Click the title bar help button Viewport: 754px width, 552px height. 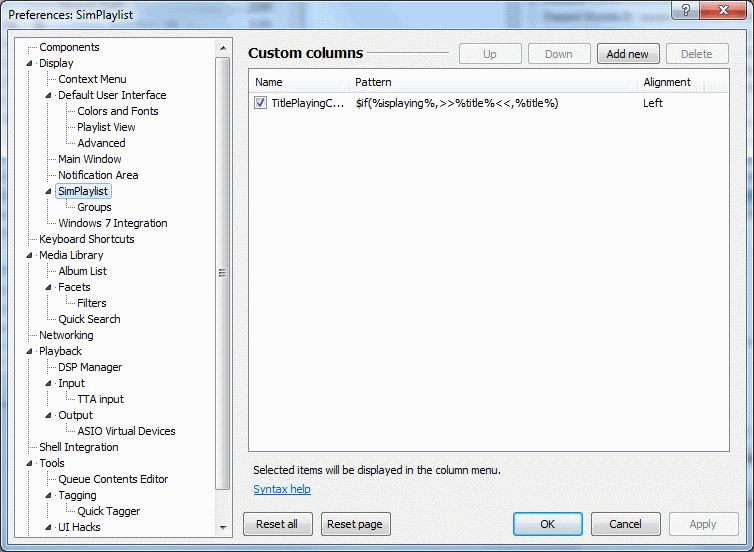686,10
